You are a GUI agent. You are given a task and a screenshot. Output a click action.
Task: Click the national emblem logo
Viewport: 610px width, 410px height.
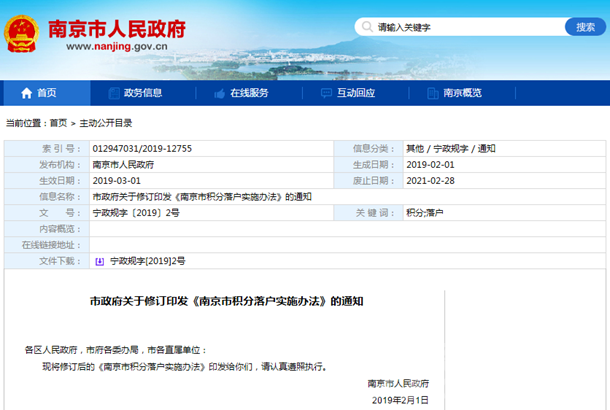click(x=21, y=34)
